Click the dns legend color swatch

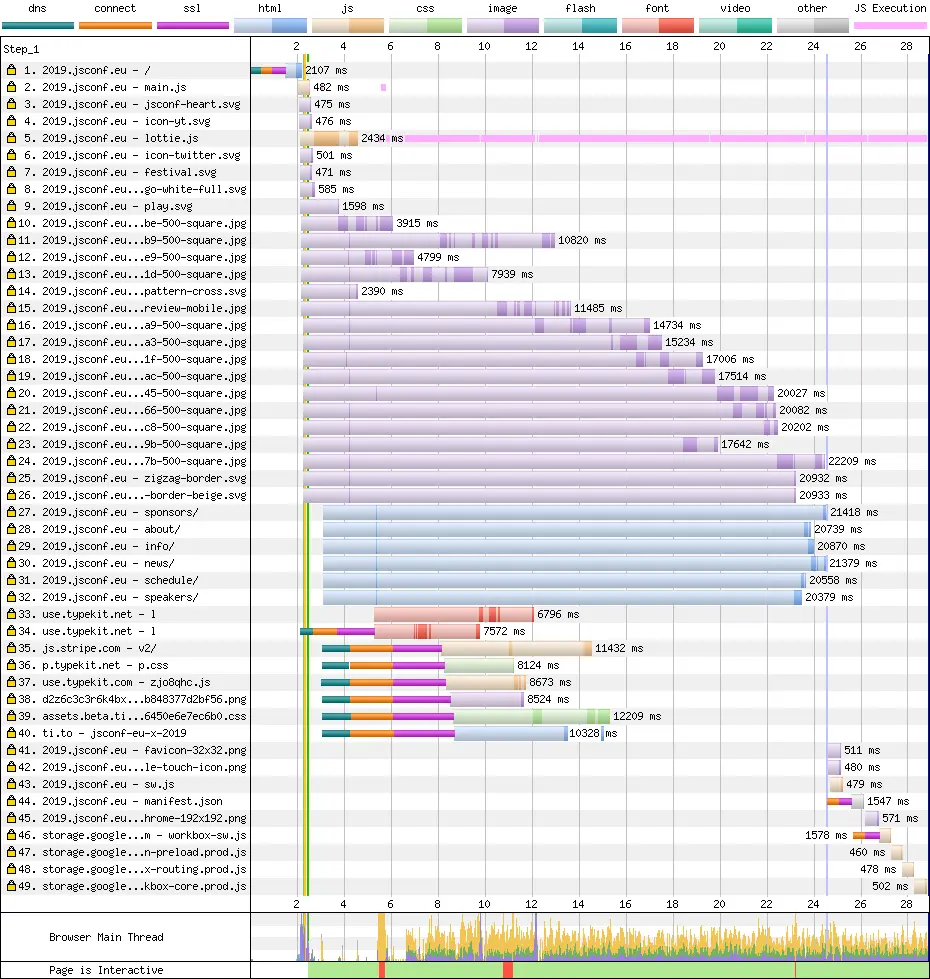click(37, 22)
